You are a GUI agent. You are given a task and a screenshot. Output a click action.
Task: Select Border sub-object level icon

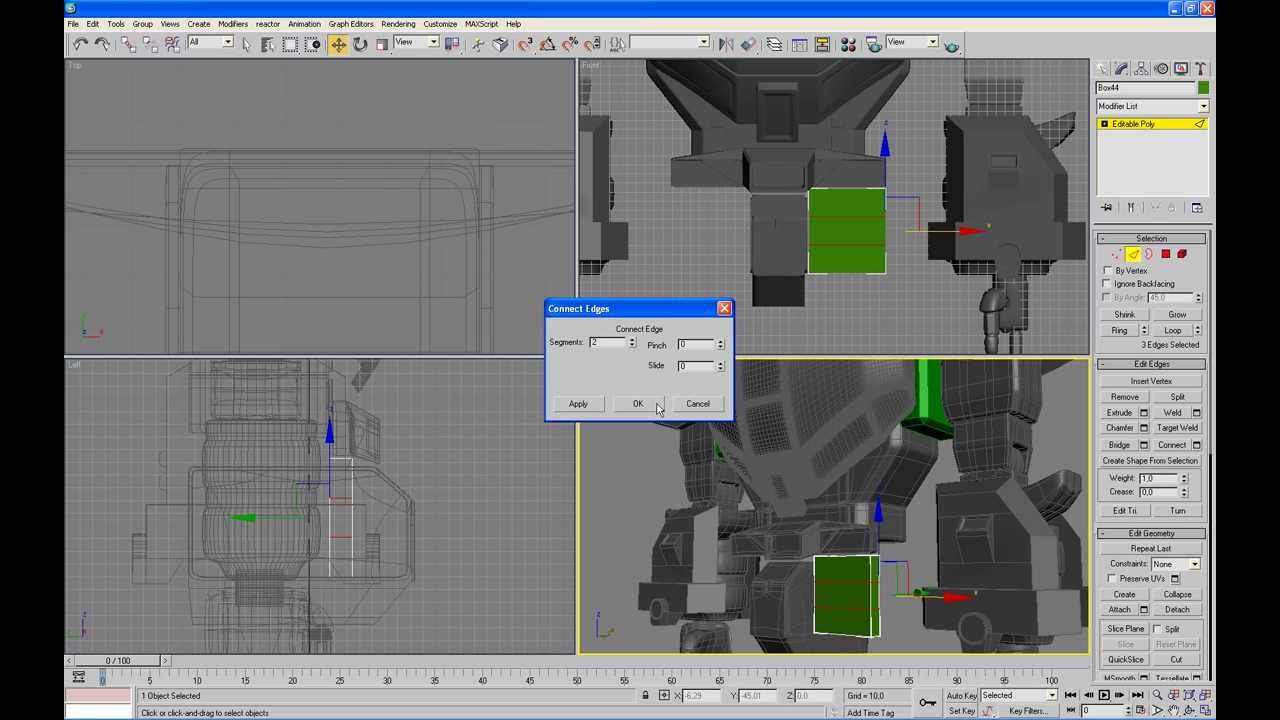tap(1149, 254)
